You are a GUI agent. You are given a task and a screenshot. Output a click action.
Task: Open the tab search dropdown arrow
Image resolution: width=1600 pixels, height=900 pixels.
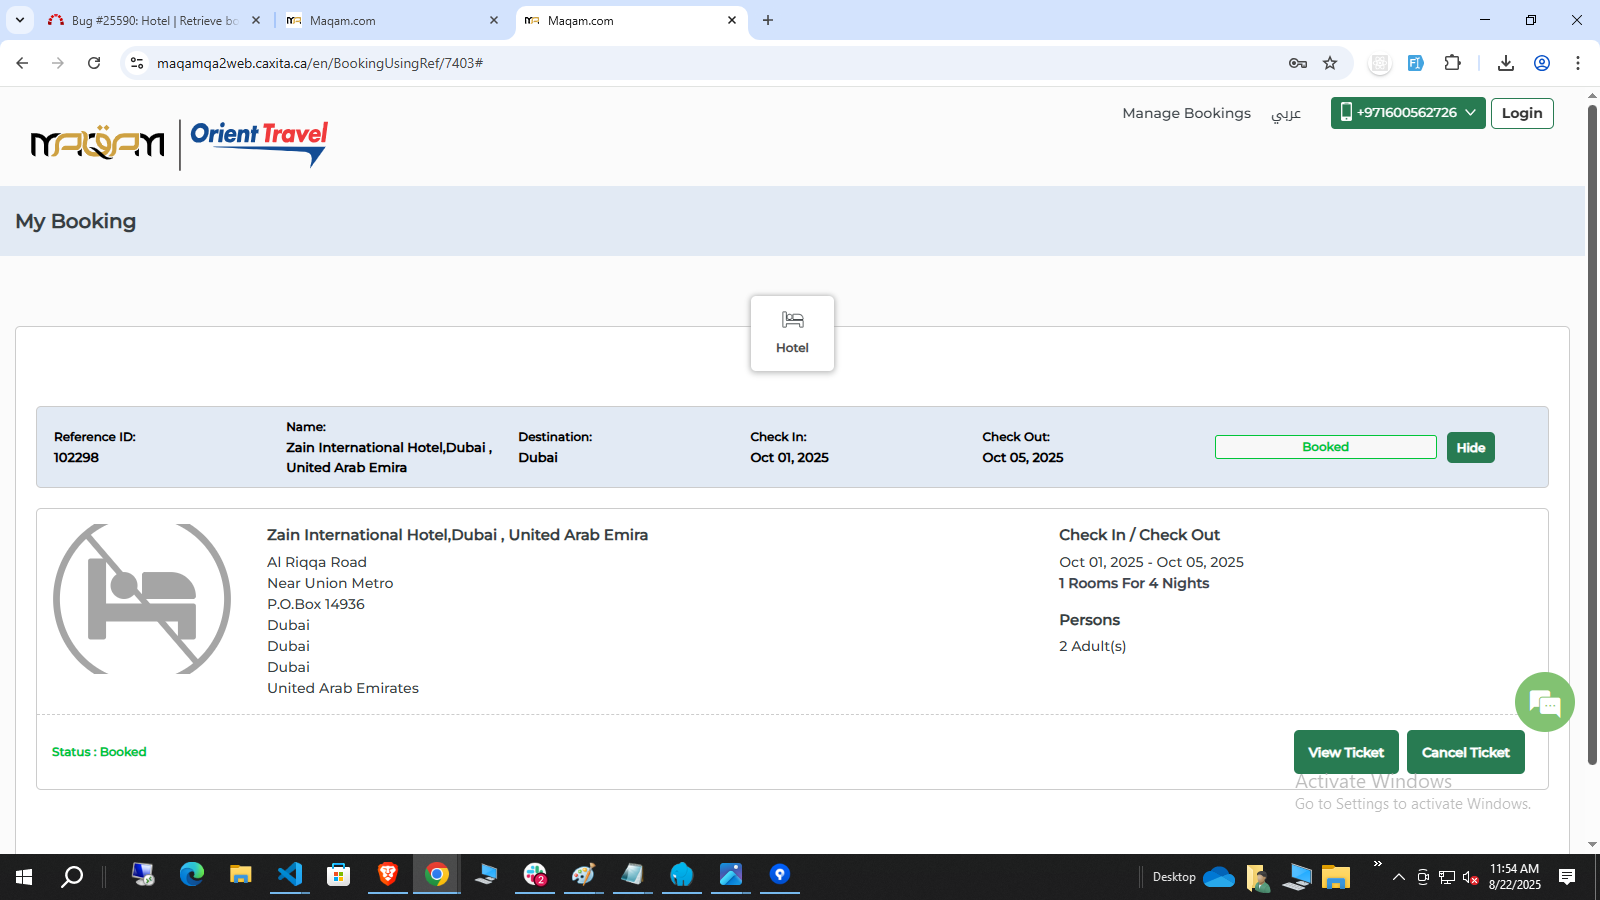[x=19, y=20]
